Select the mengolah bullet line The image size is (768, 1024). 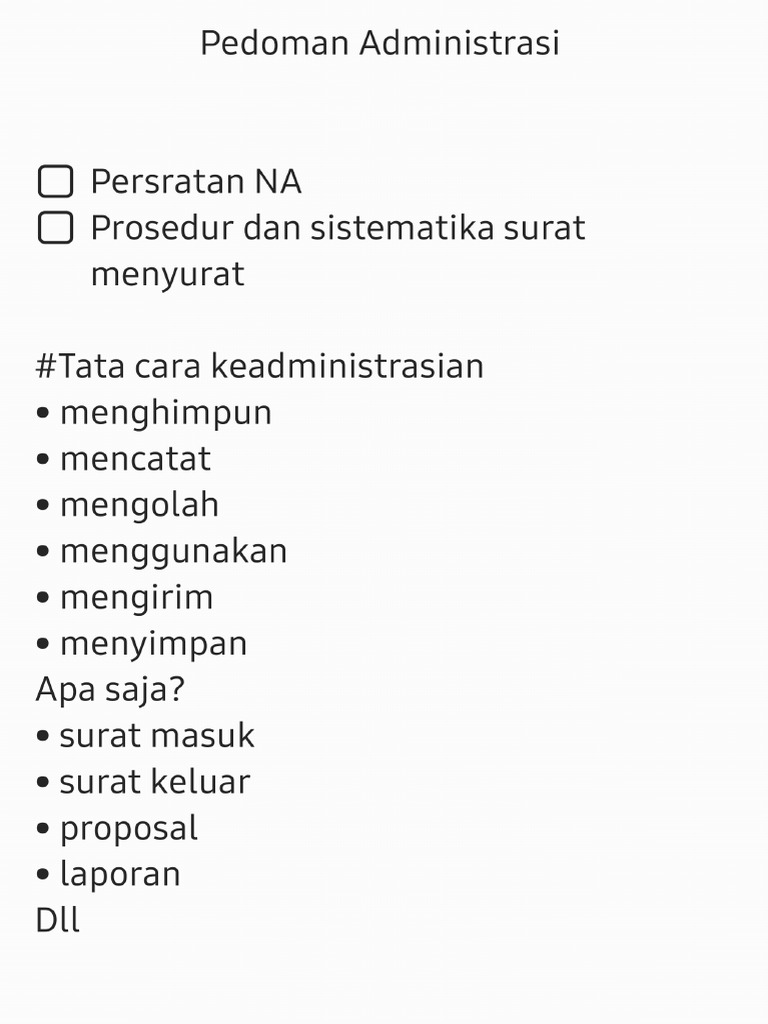coord(127,505)
